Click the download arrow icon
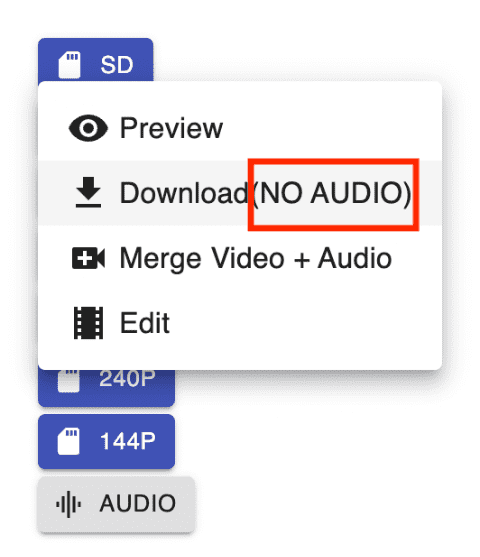The image size is (480, 557). coord(88,192)
